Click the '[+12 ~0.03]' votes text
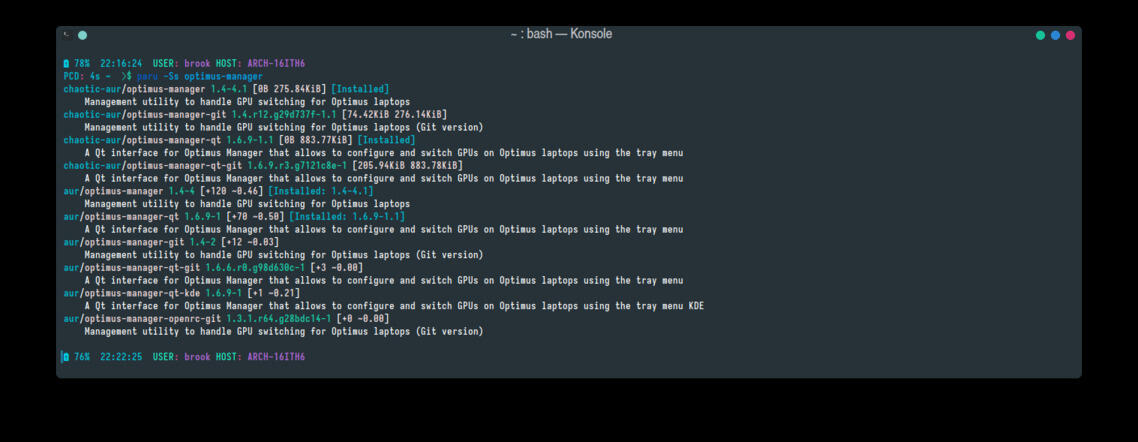Viewport: 1138px width, 442px height. [x=250, y=242]
